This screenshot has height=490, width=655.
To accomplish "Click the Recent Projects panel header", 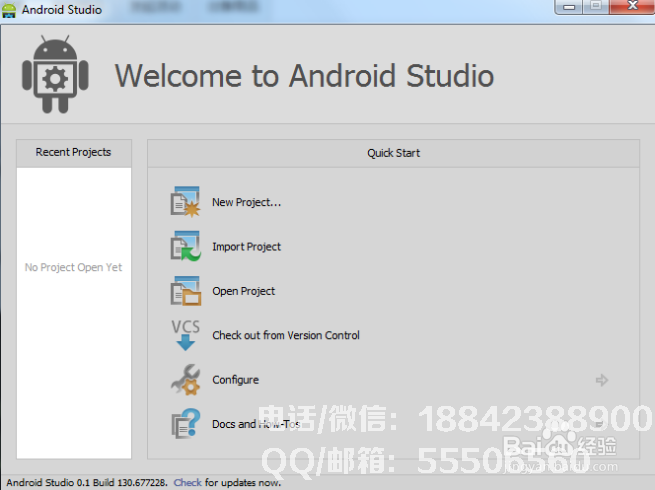I will point(74,153).
